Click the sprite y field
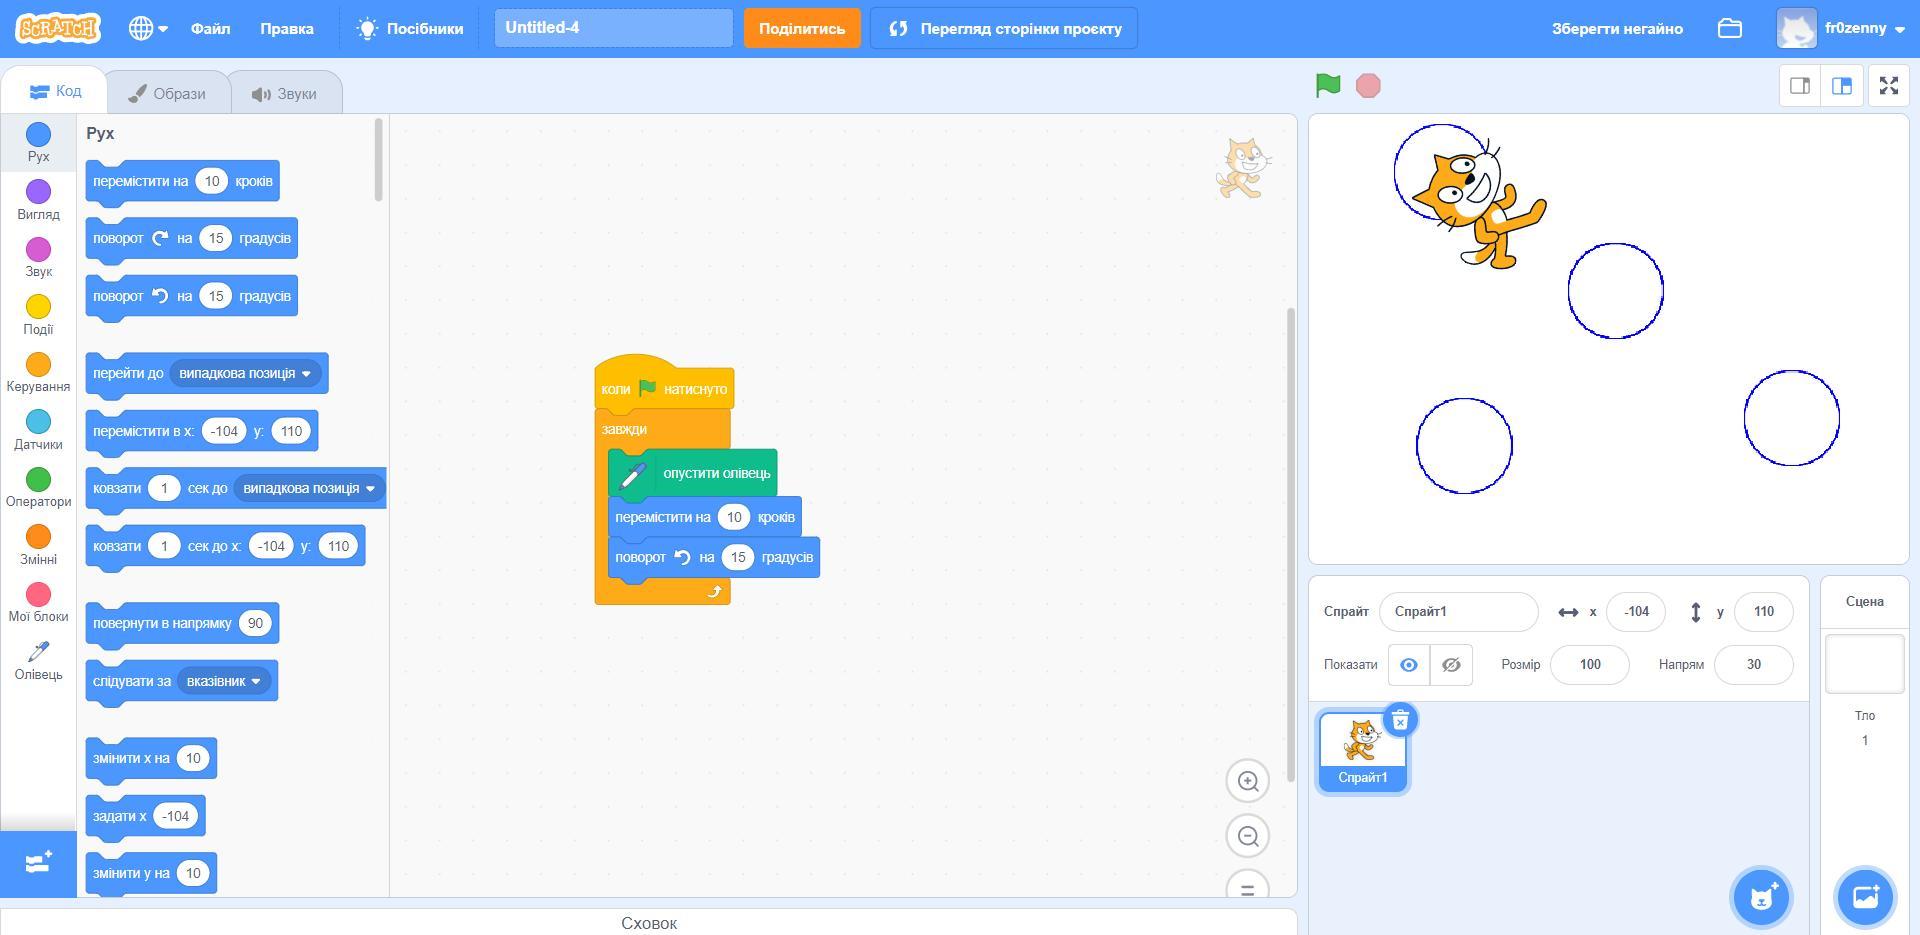This screenshot has height=935, width=1920. click(1763, 612)
